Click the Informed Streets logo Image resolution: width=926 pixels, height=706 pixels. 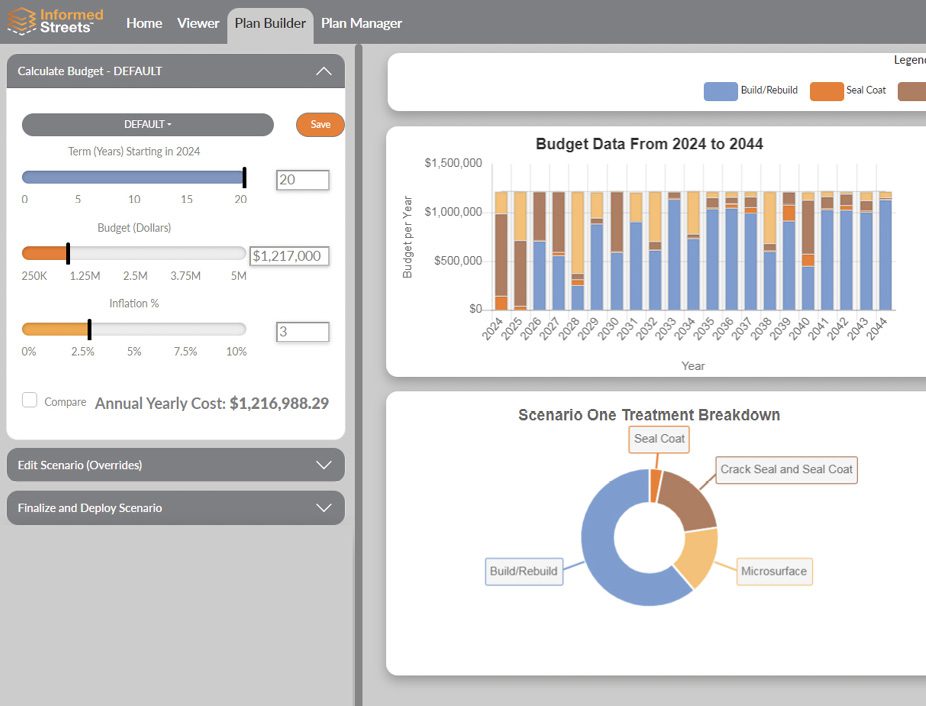55,21
